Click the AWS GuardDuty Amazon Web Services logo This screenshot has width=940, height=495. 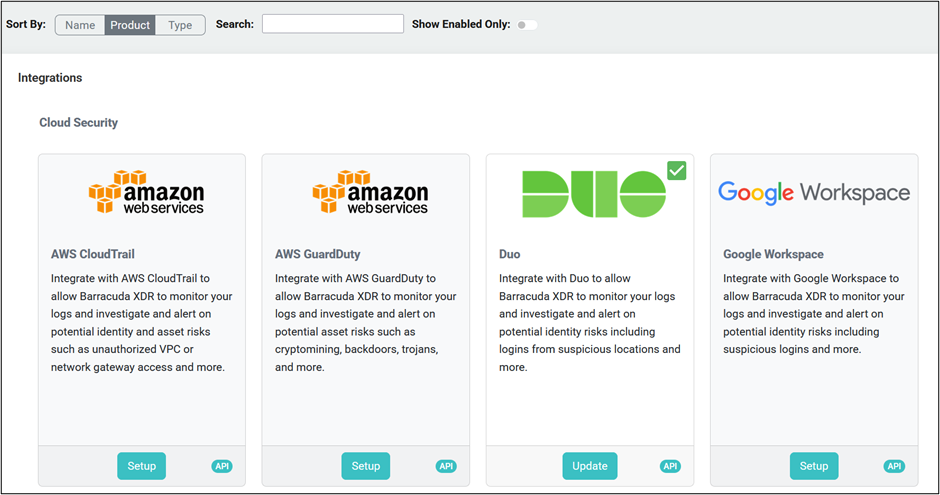coord(370,193)
